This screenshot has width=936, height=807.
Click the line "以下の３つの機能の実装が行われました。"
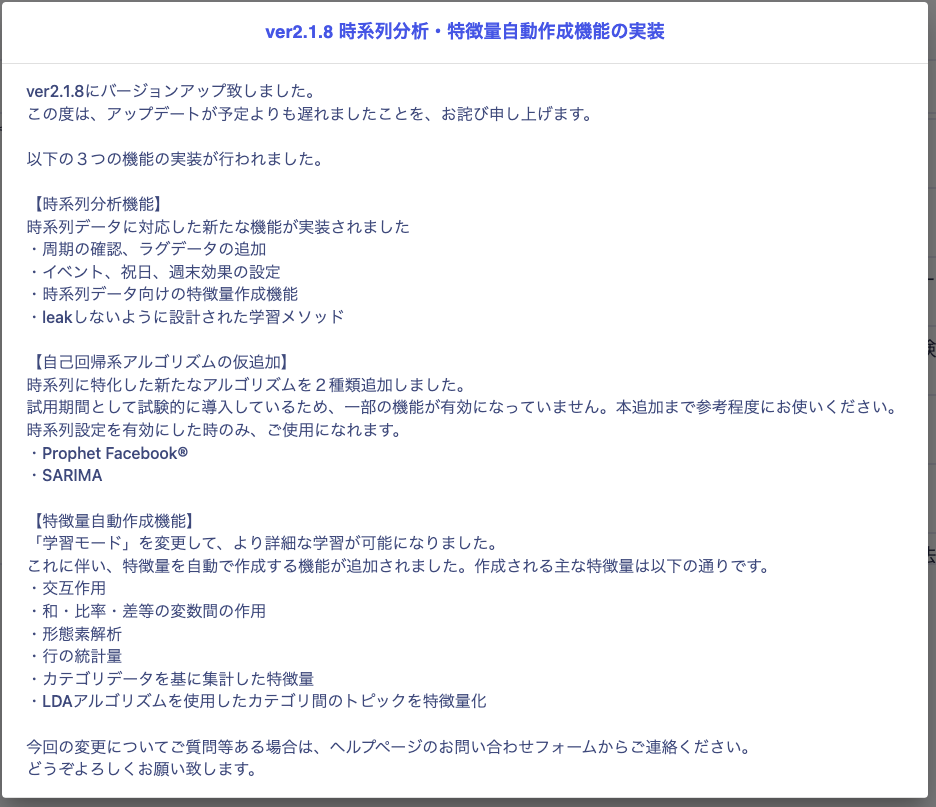[173, 159]
